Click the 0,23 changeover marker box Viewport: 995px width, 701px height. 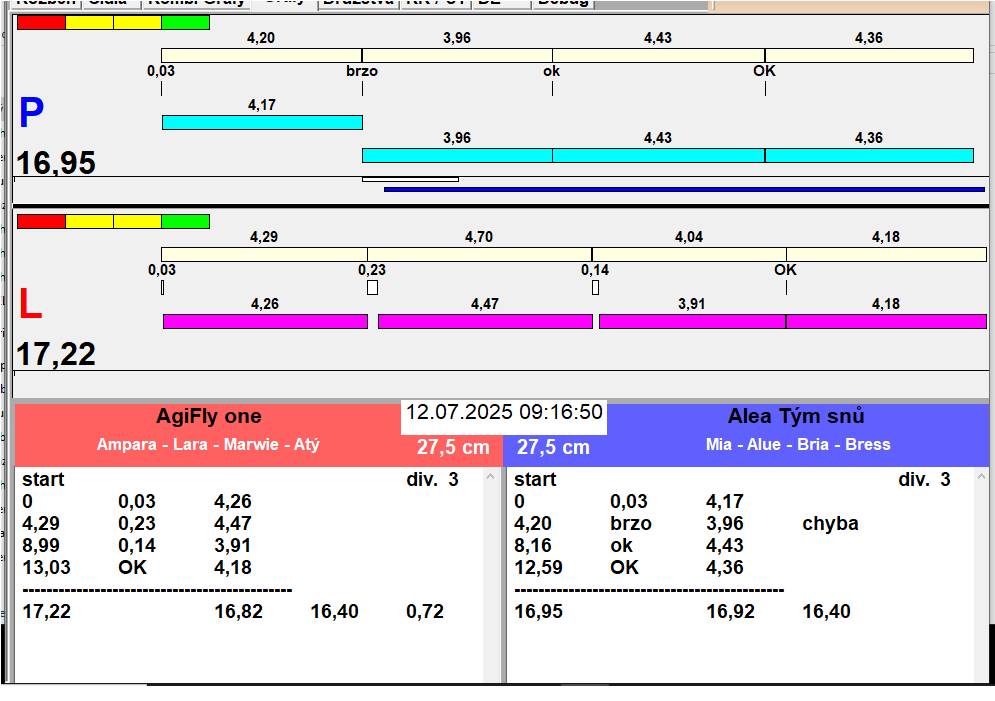click(372, 288)
